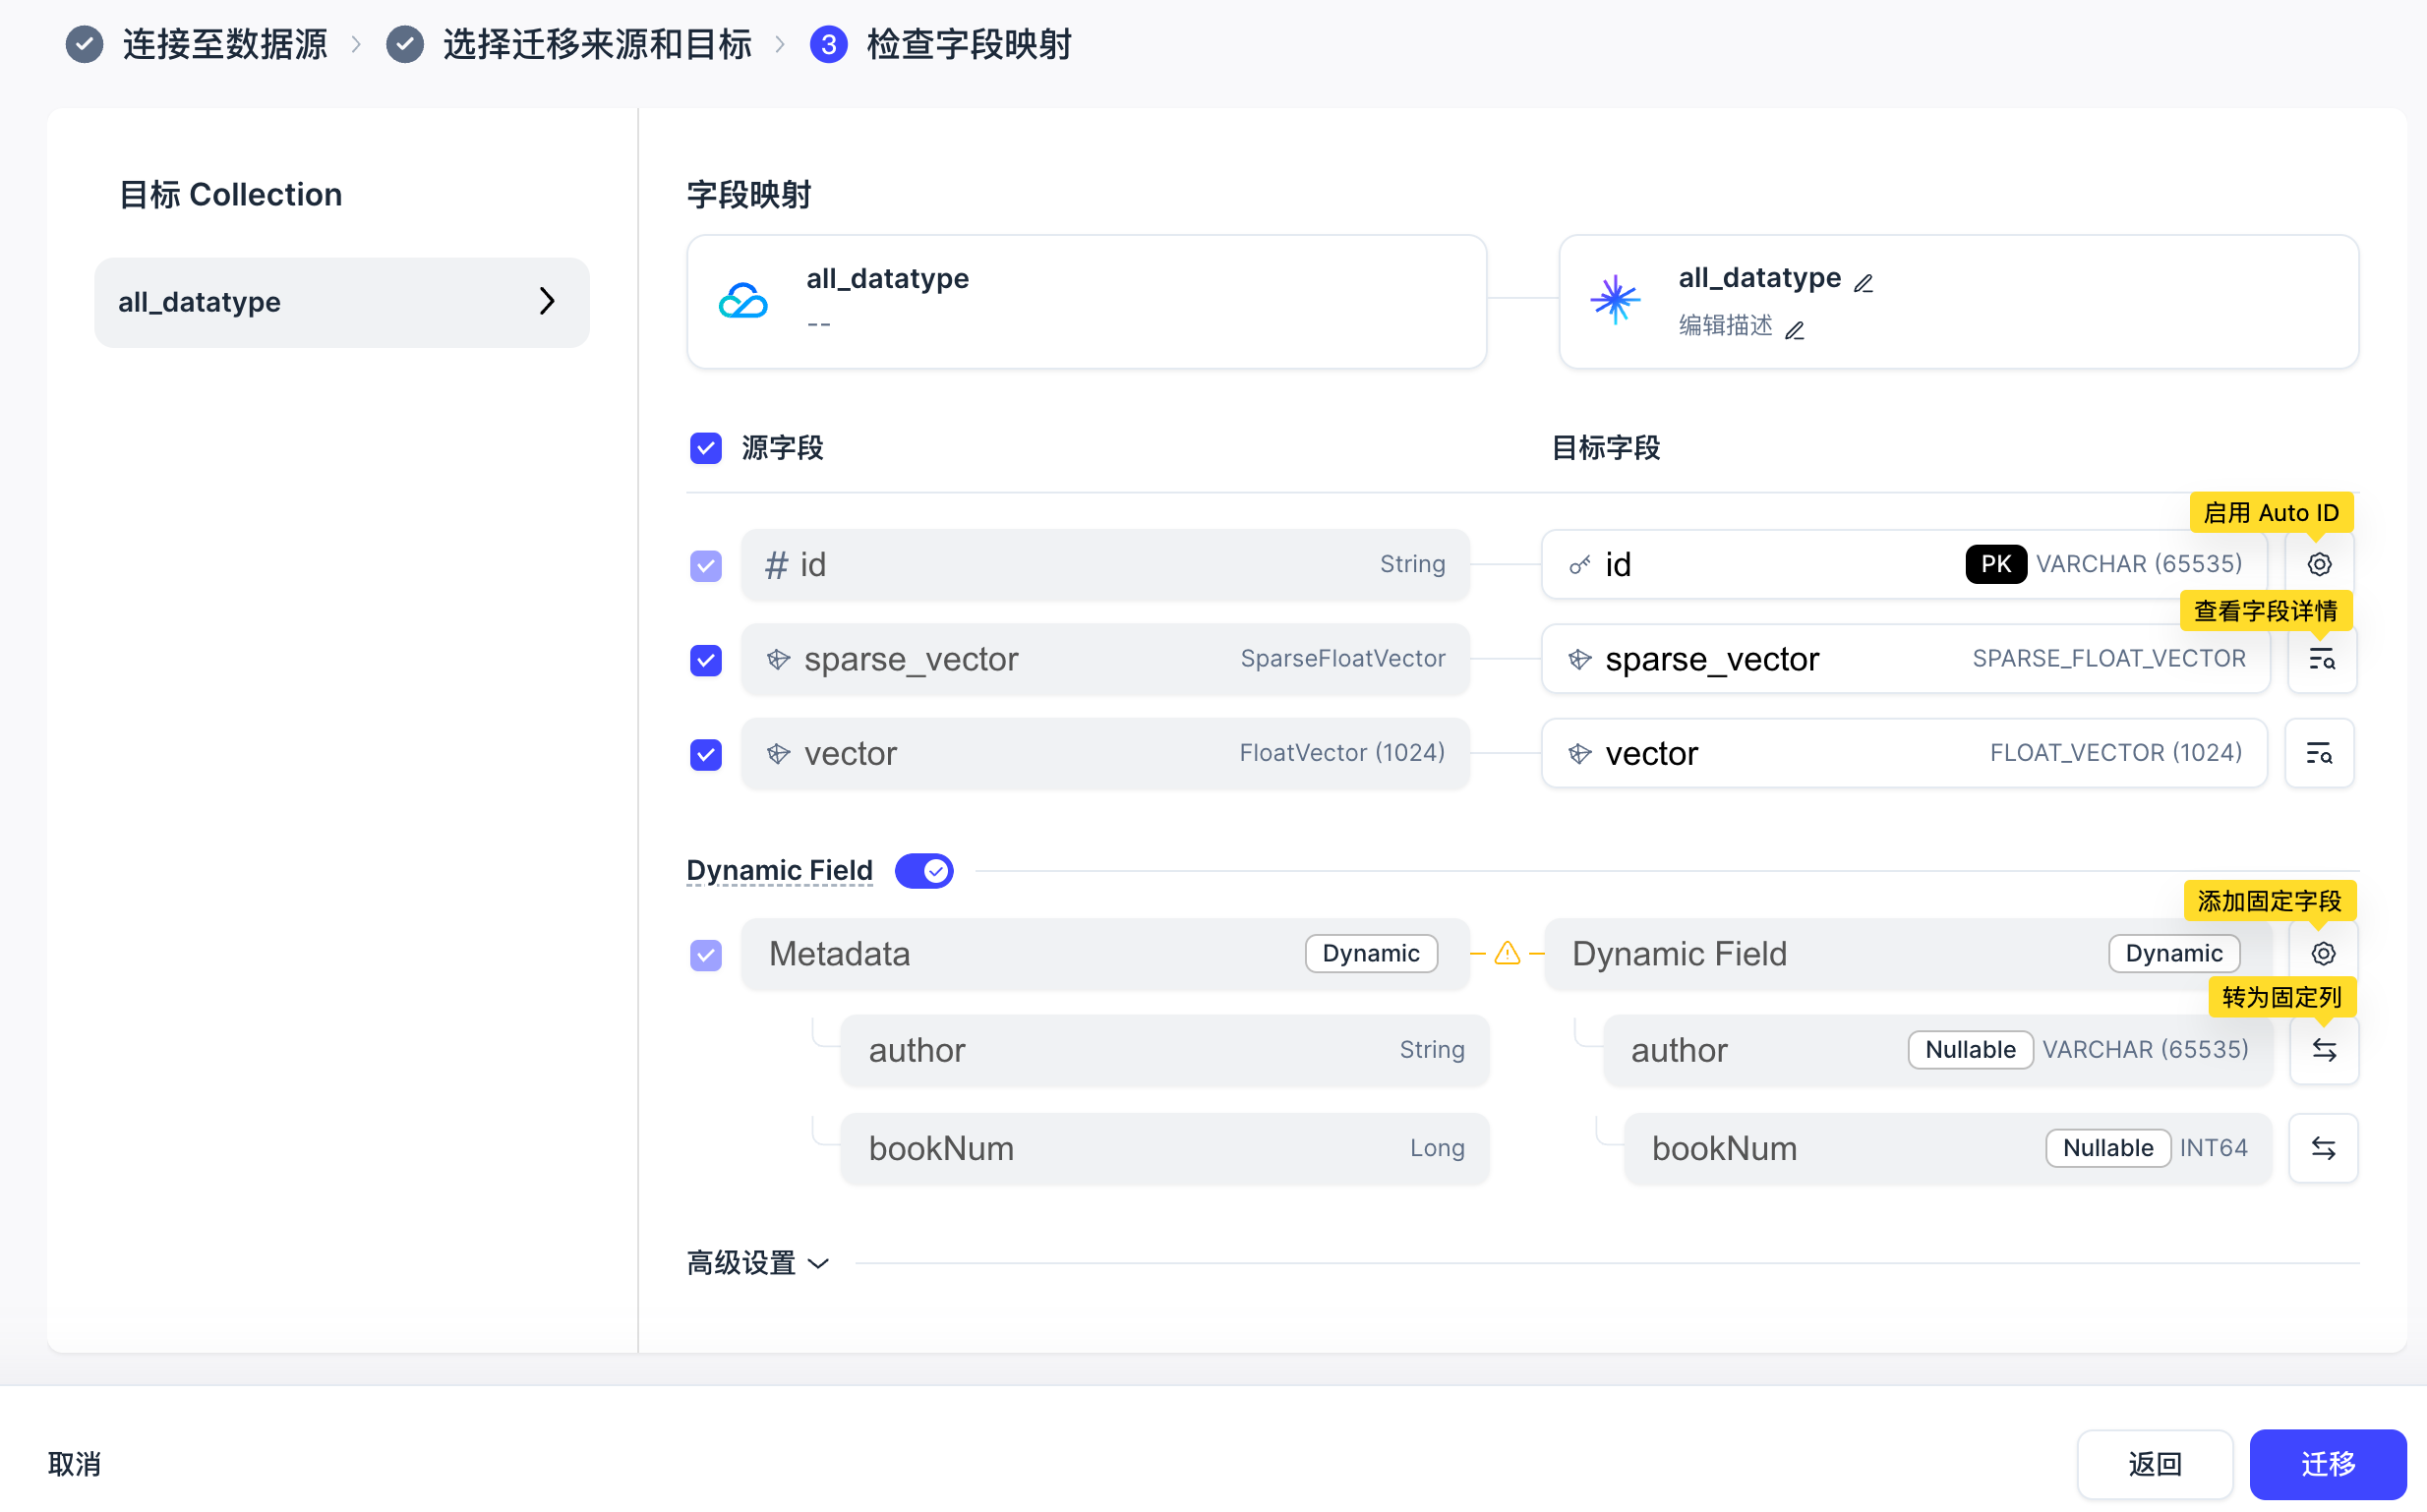
Task: Click the 迁移 button
Action: pyautogui.click(x=2328, y=1464)
